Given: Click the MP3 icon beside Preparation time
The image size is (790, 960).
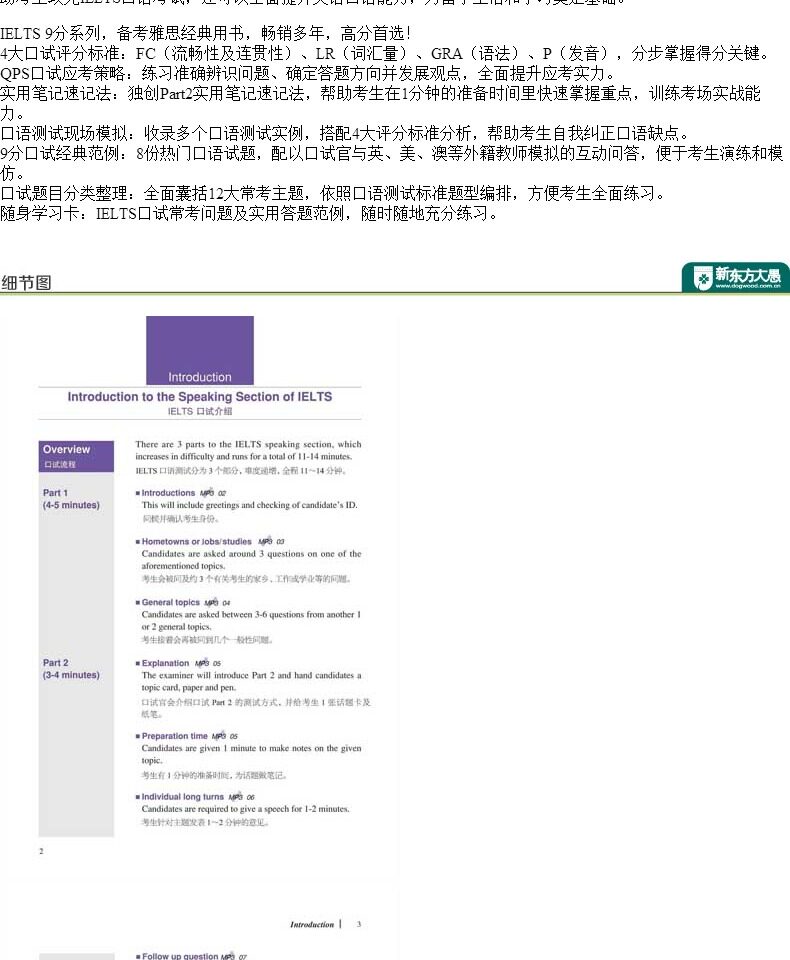Looking at the screenshot, I should 225,736.
